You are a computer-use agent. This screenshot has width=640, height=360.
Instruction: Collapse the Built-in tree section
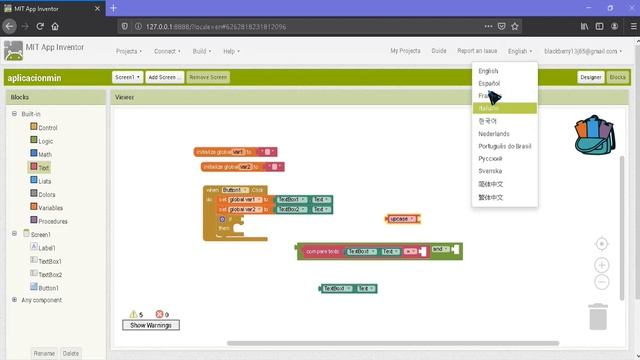coord(14,113)
